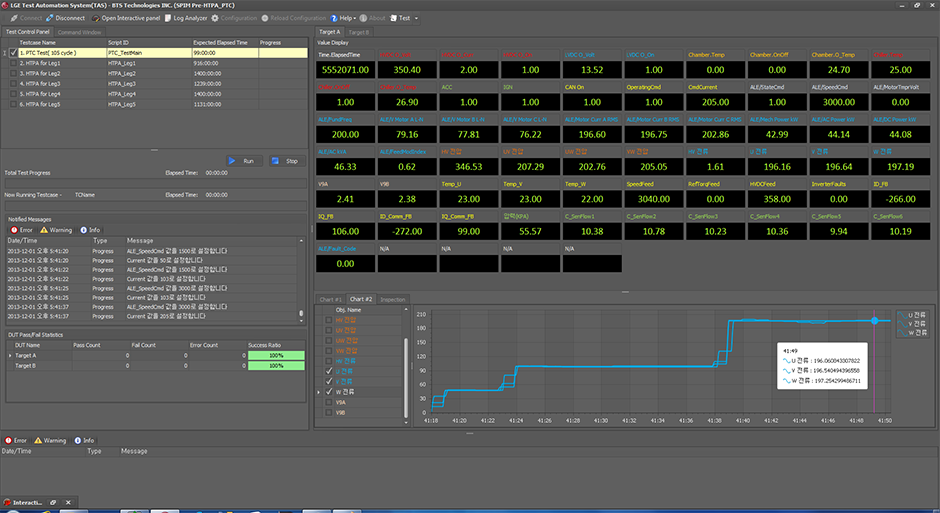Click the Interactive panel red icon at bottom
This screenshot has height=513, width=940.
point(7,502)
